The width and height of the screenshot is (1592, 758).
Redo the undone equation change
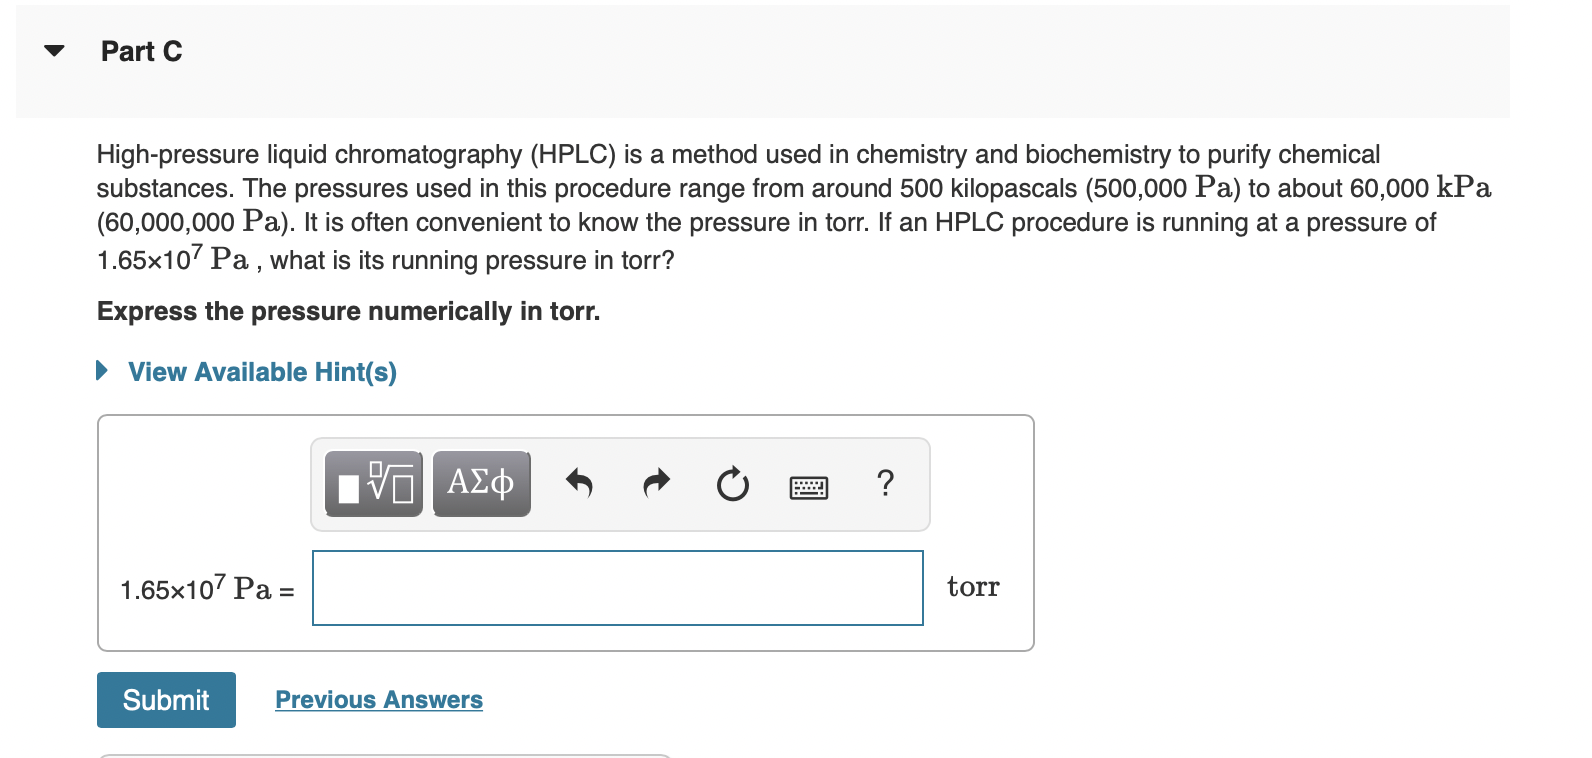(x=656, y=484)
